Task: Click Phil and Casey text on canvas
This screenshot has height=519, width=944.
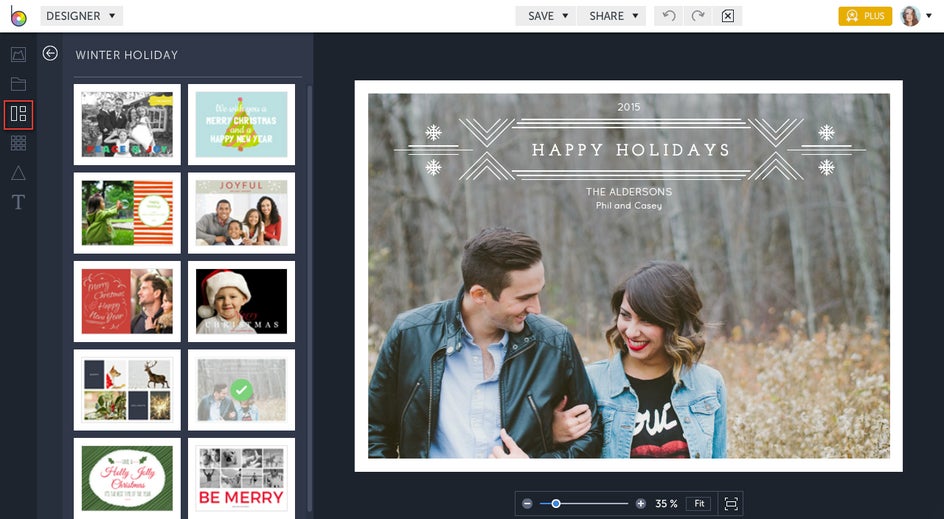Action: click(629, 205)
